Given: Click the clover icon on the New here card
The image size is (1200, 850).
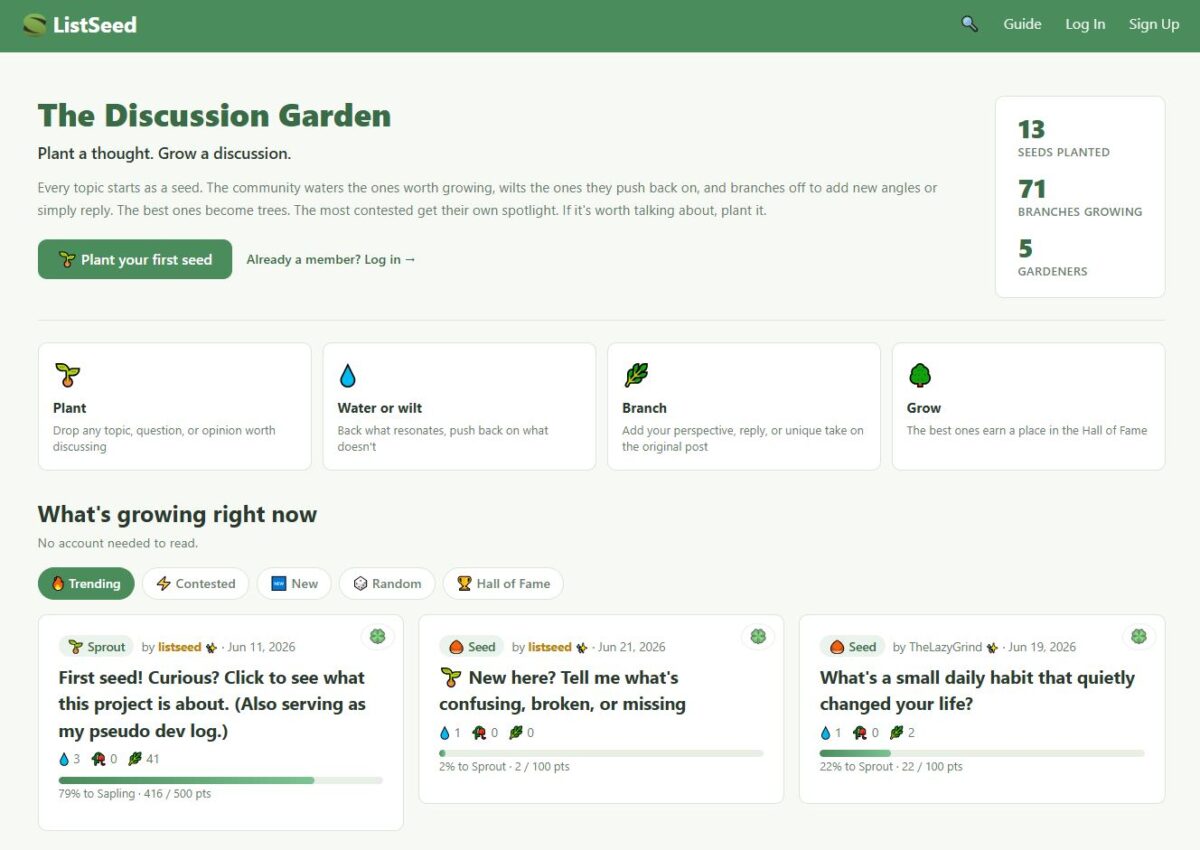Looking at the screenshot, I should (757, 636).
